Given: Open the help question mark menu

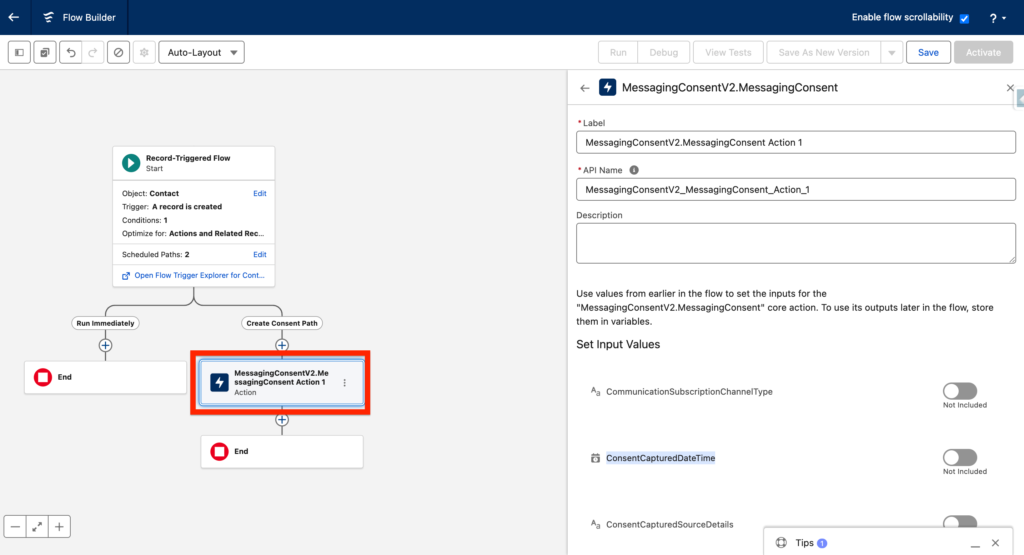Looking at the screenshot, I should (996, 18).
